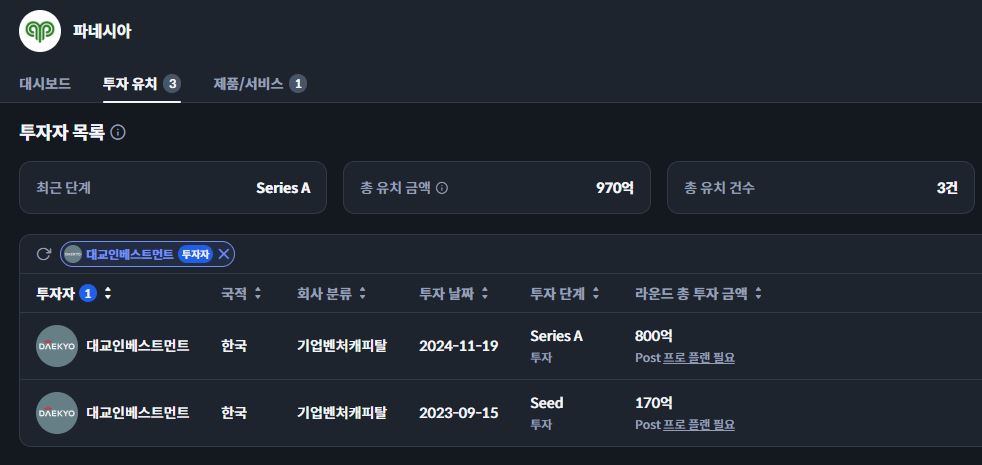Select the 투자 유치 tab
Viewport: 982px width, 465px height.
pos(130,83)
